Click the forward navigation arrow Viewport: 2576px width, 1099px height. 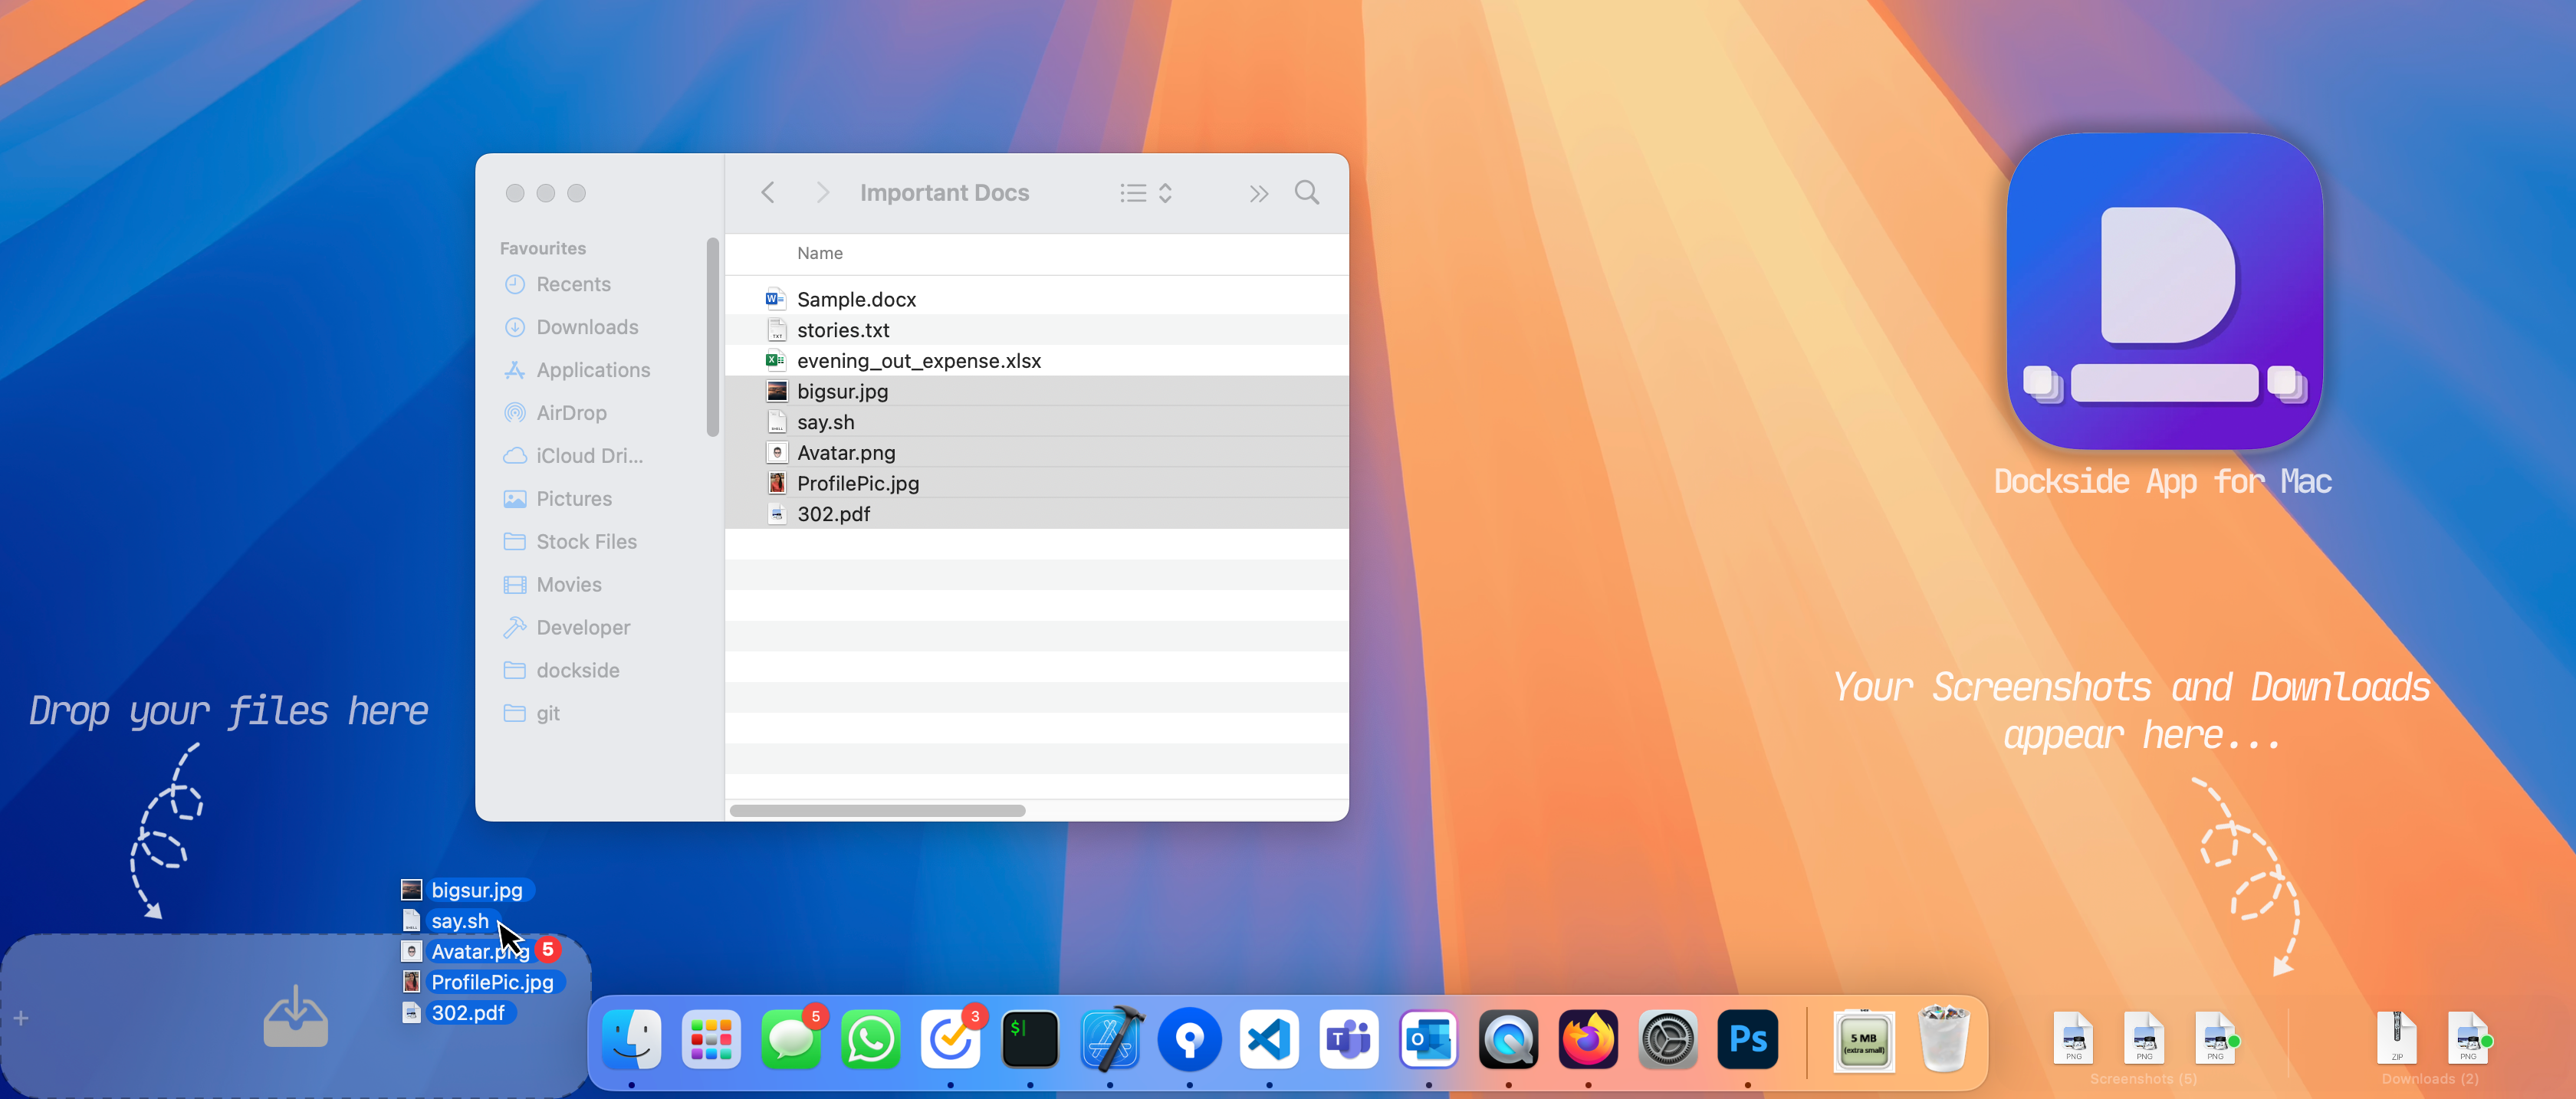tap(820, 192)
